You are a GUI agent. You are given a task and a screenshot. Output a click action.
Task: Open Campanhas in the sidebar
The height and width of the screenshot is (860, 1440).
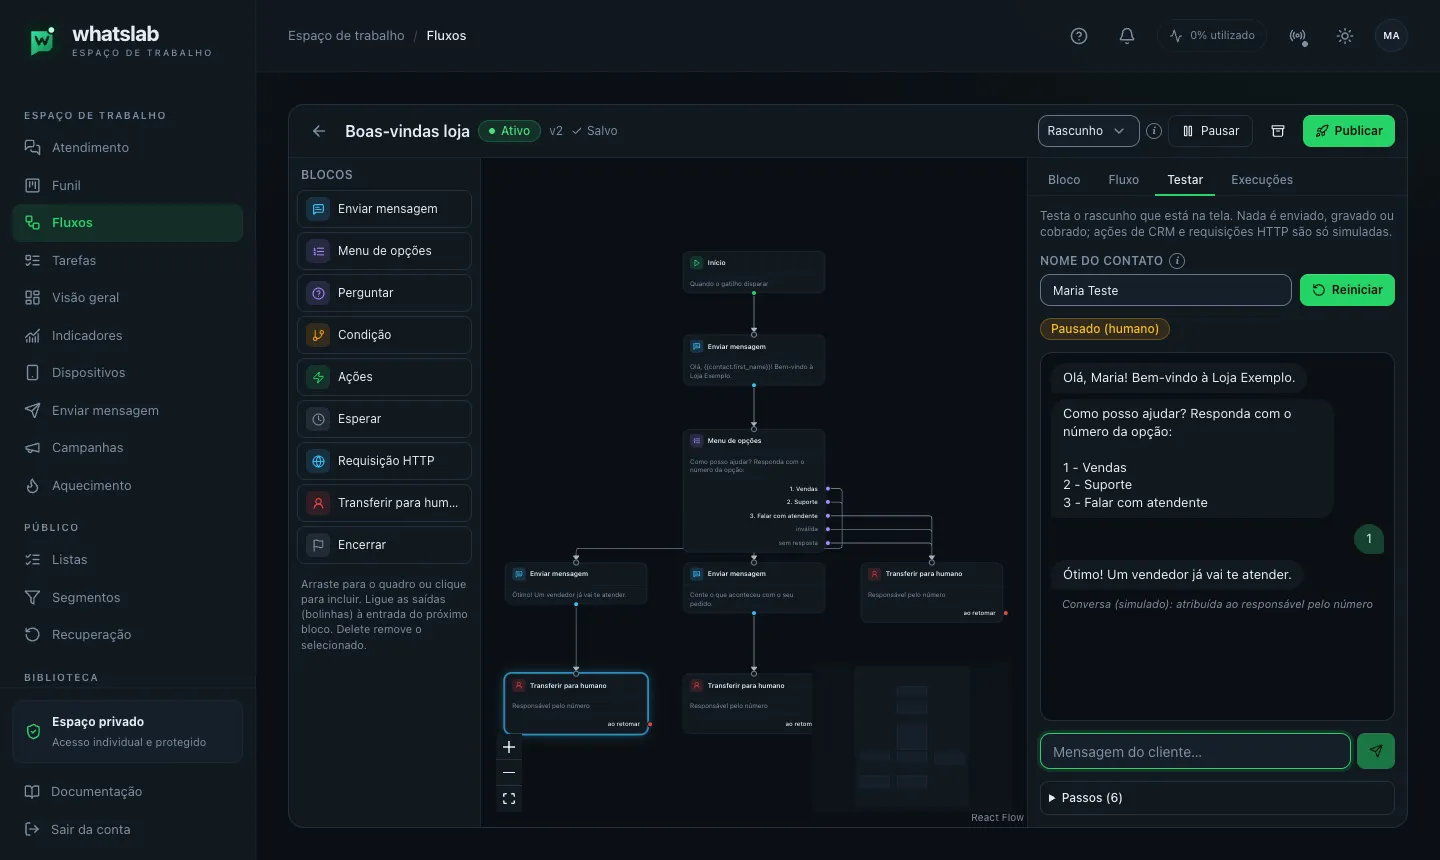pyautogui.click(x=127, y=448)
